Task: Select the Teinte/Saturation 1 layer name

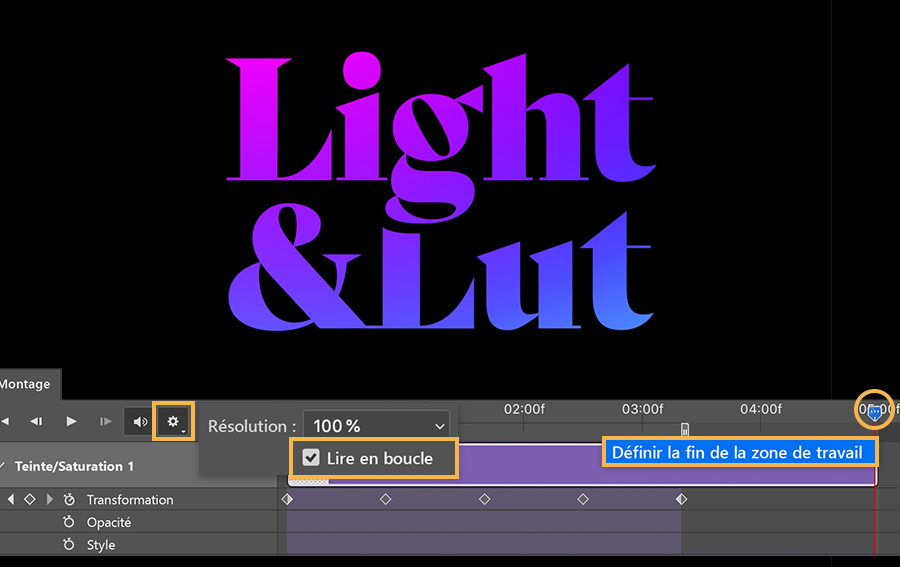Action: 74,466
